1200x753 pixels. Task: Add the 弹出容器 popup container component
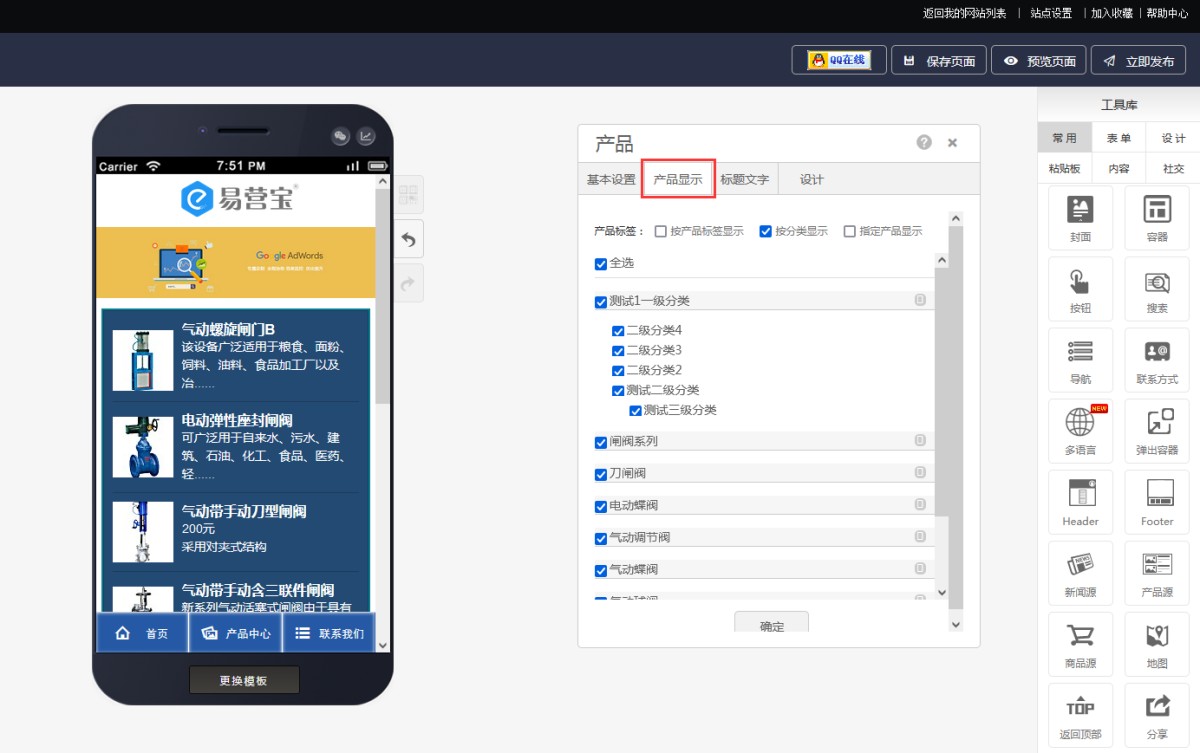point(1157,430)
